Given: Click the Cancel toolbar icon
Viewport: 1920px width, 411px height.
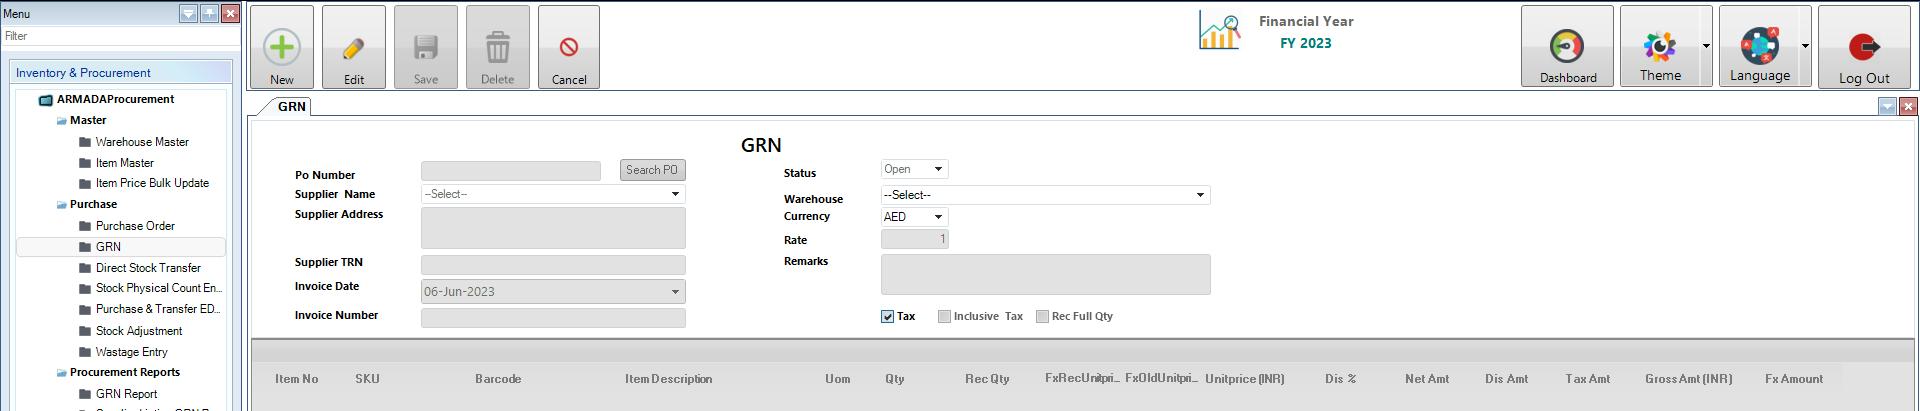Looking at the screenshot, I should click(x=569, y=47).
